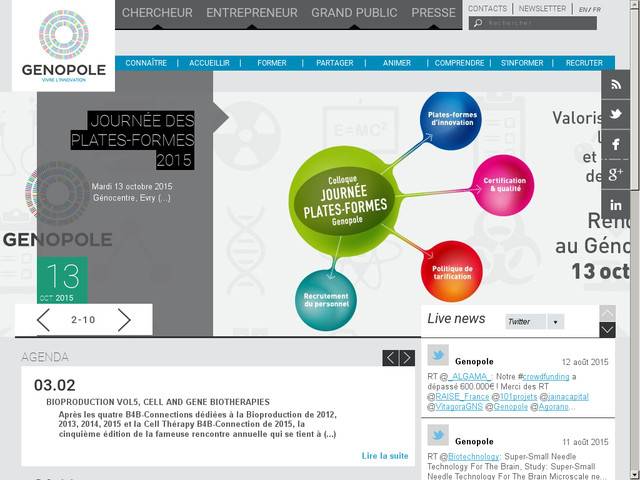Click JOURNÉE DES PLATES-FORMES 2015 headline

133,140
